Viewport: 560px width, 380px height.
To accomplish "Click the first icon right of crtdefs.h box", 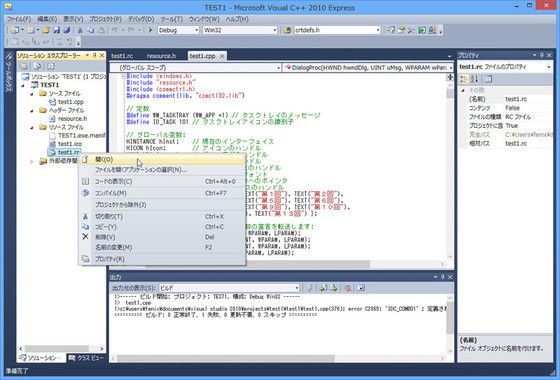I will [x=391, y=30].
